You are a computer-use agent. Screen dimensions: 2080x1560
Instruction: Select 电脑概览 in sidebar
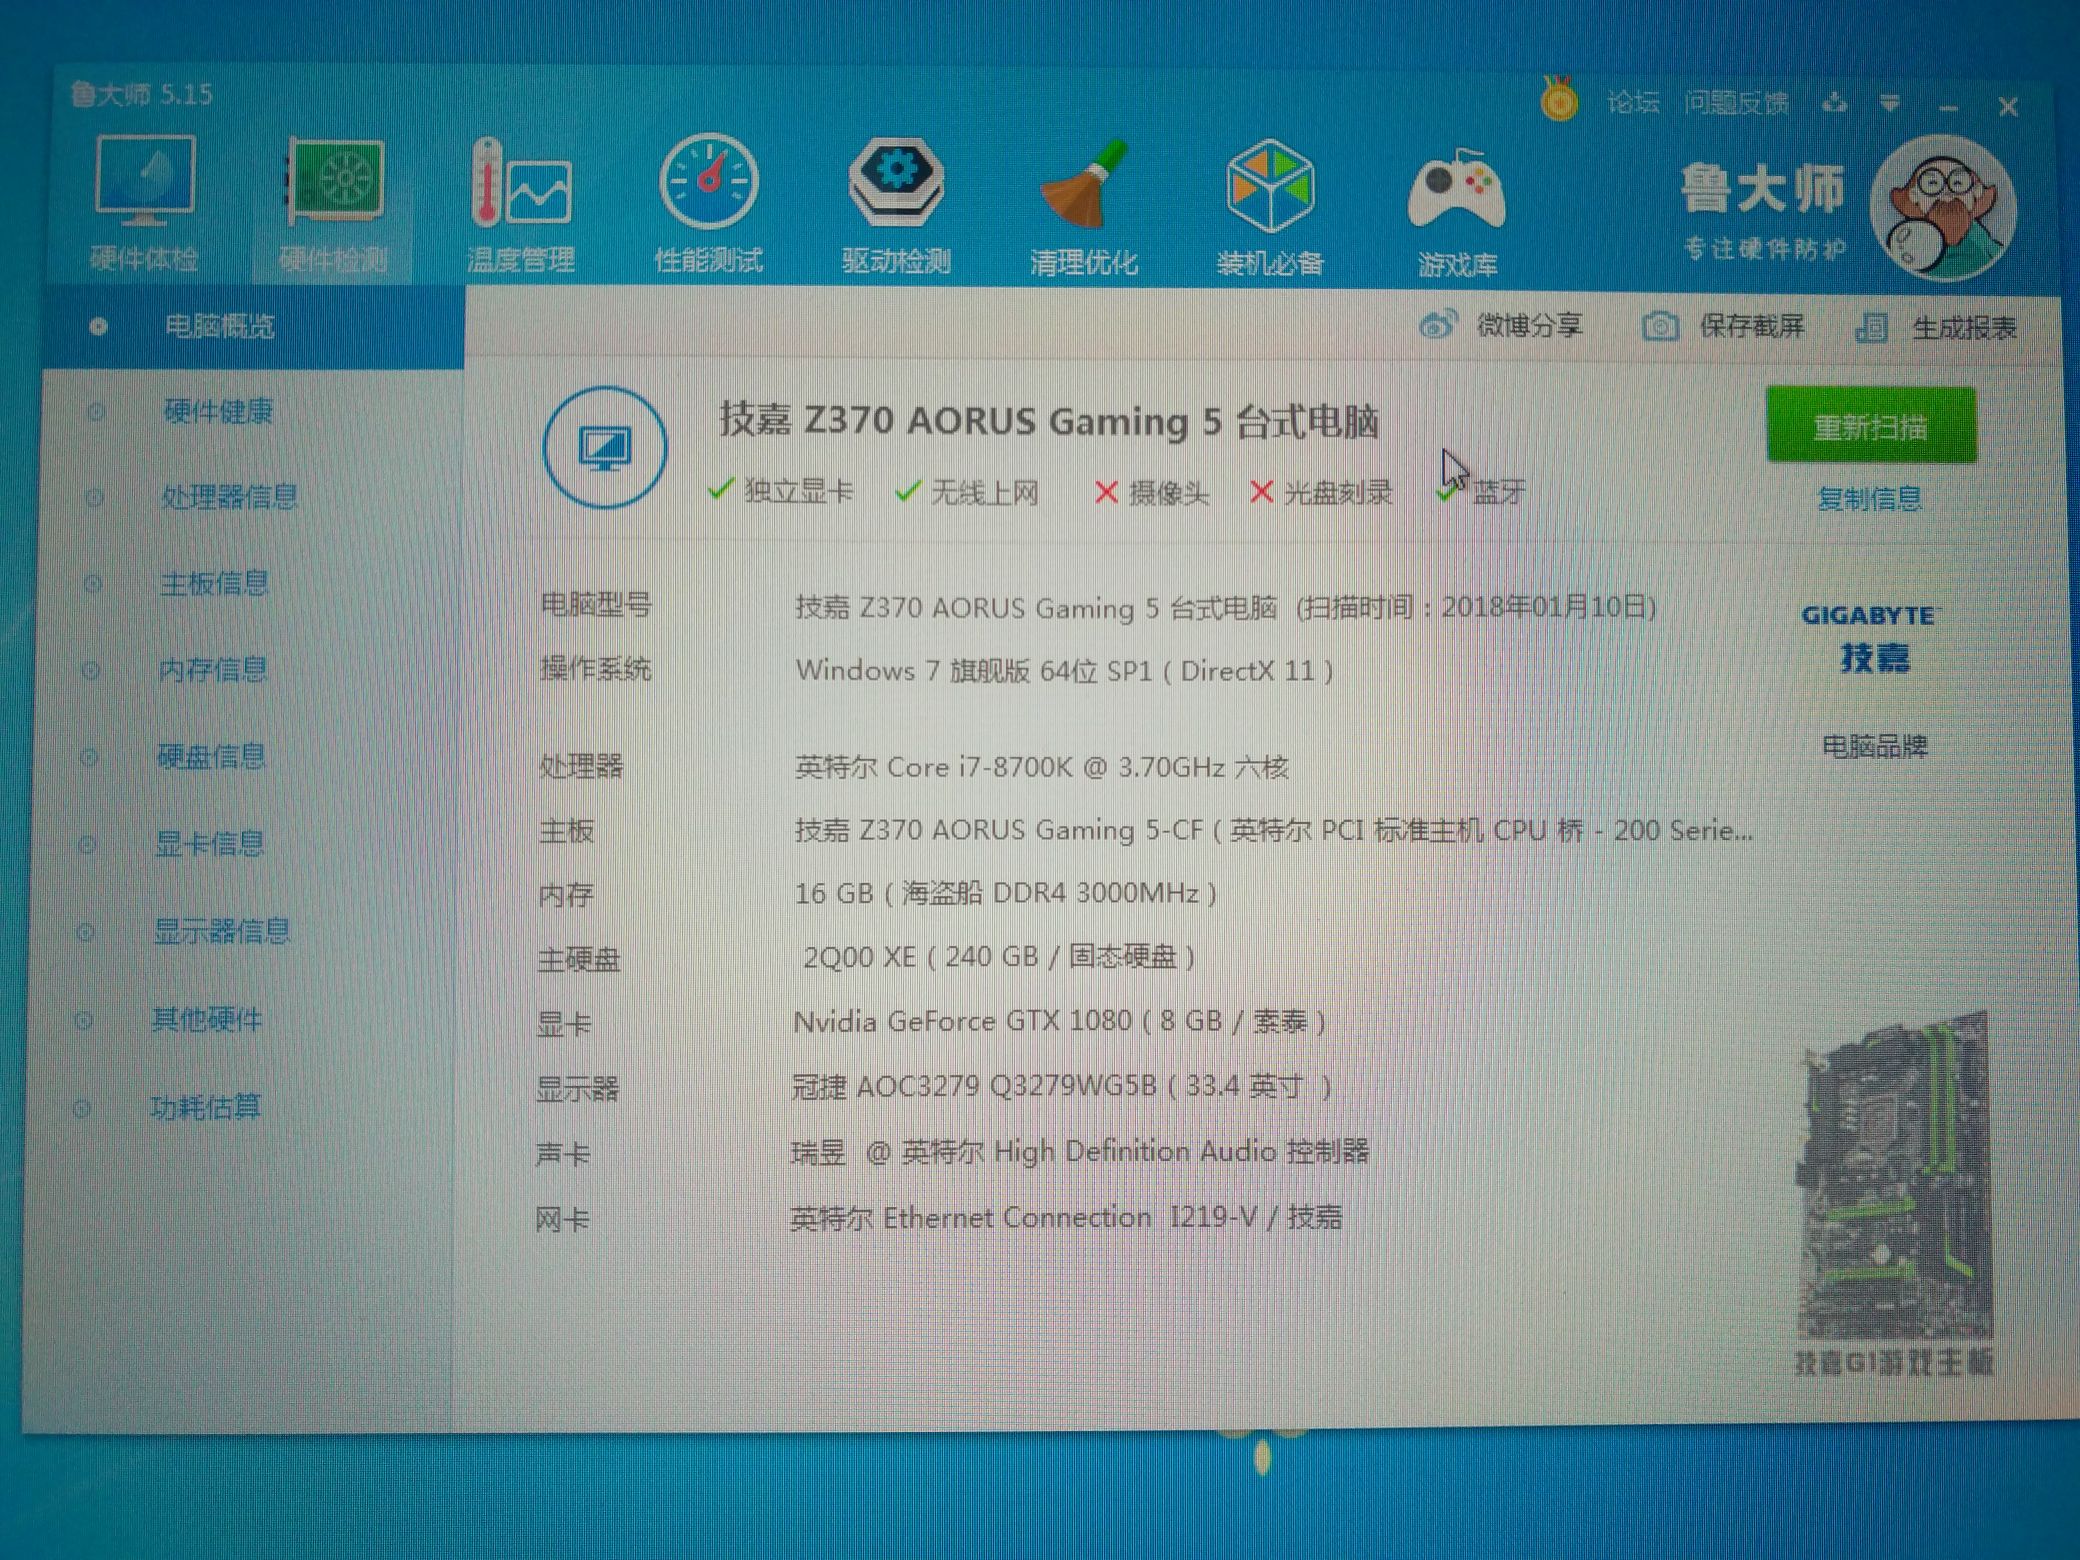254,326
